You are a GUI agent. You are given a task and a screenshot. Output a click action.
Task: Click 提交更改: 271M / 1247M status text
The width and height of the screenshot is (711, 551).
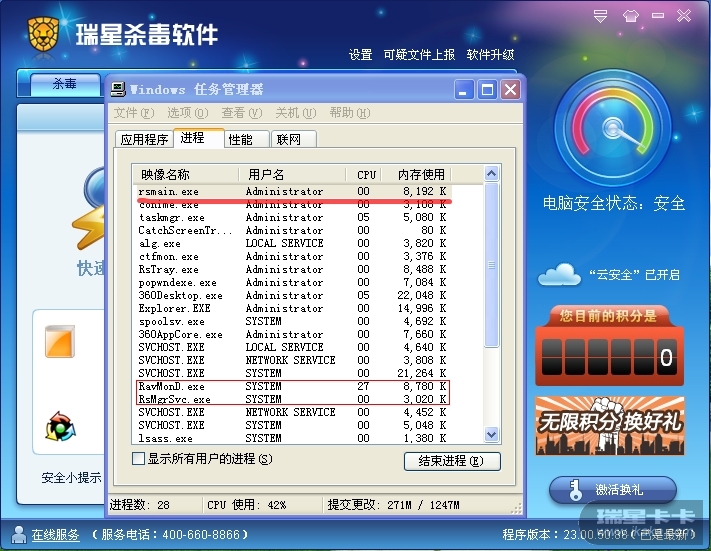click(394, 505)
